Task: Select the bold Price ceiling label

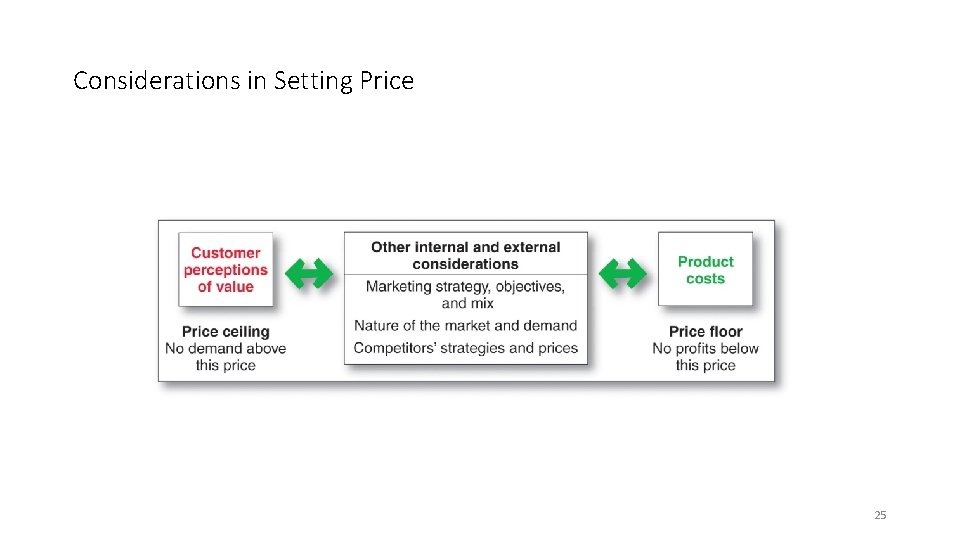Action: [x=226, y=331]
